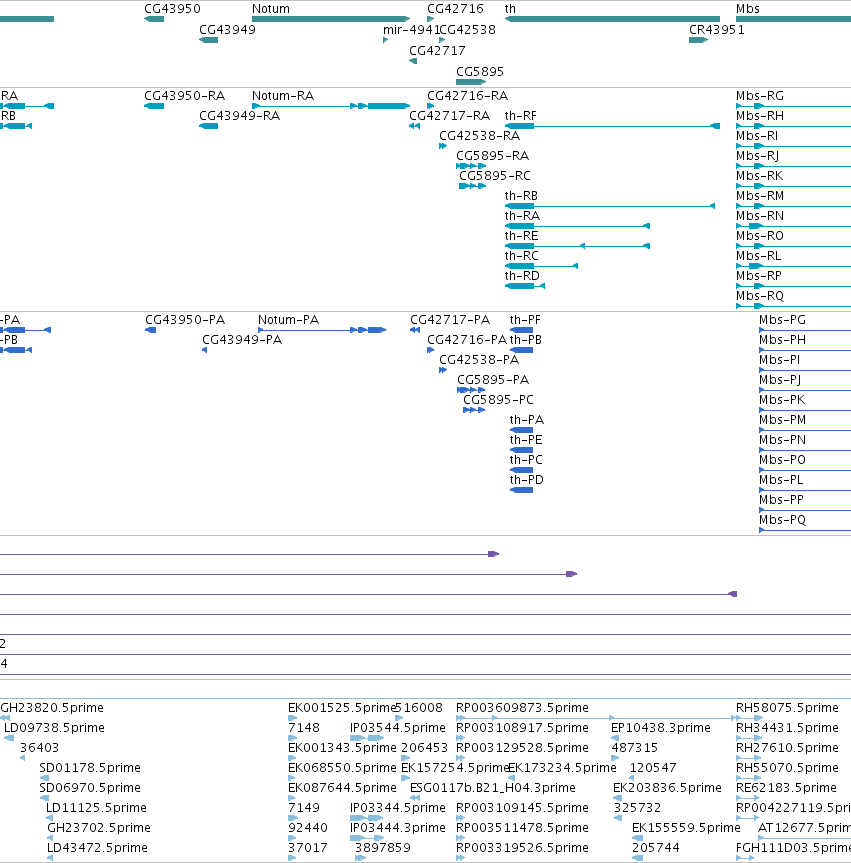
Task: Select the mir-4941 gene label
Action: coord(411,30)
